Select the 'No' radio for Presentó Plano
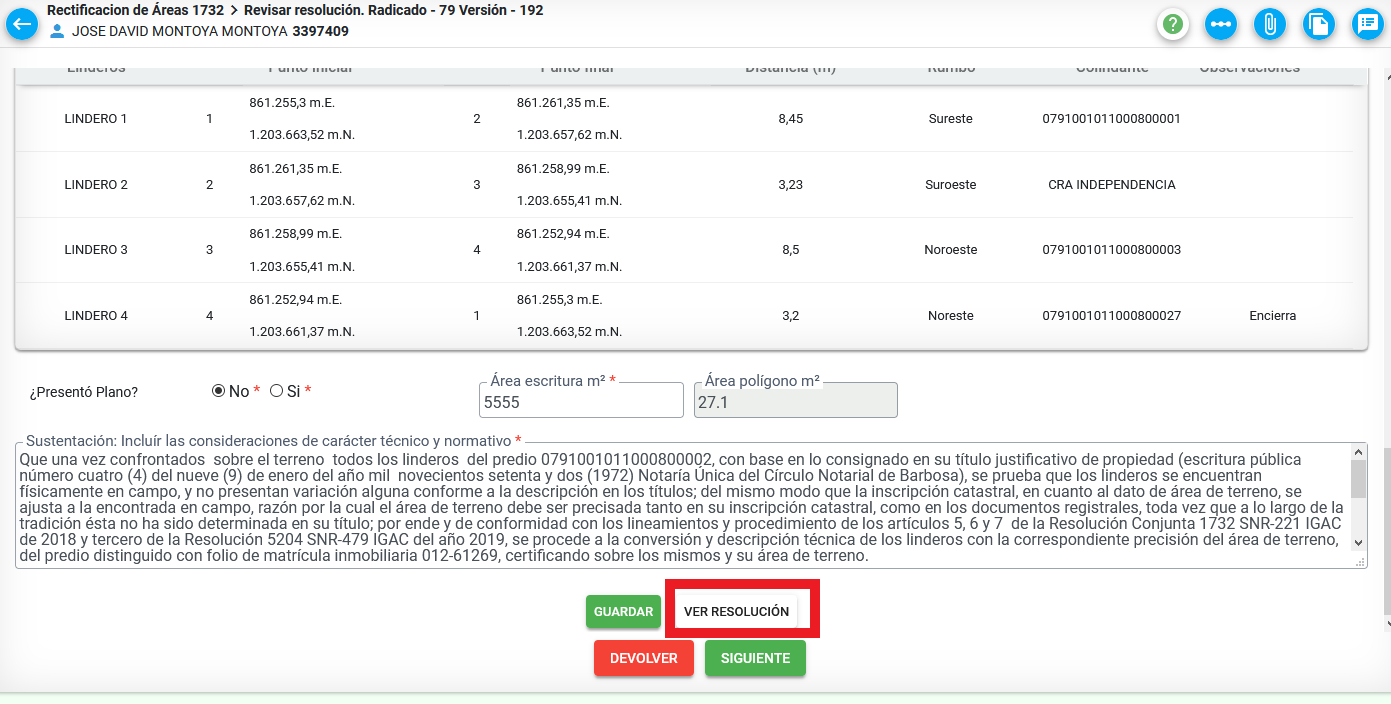 pos(218,391)
